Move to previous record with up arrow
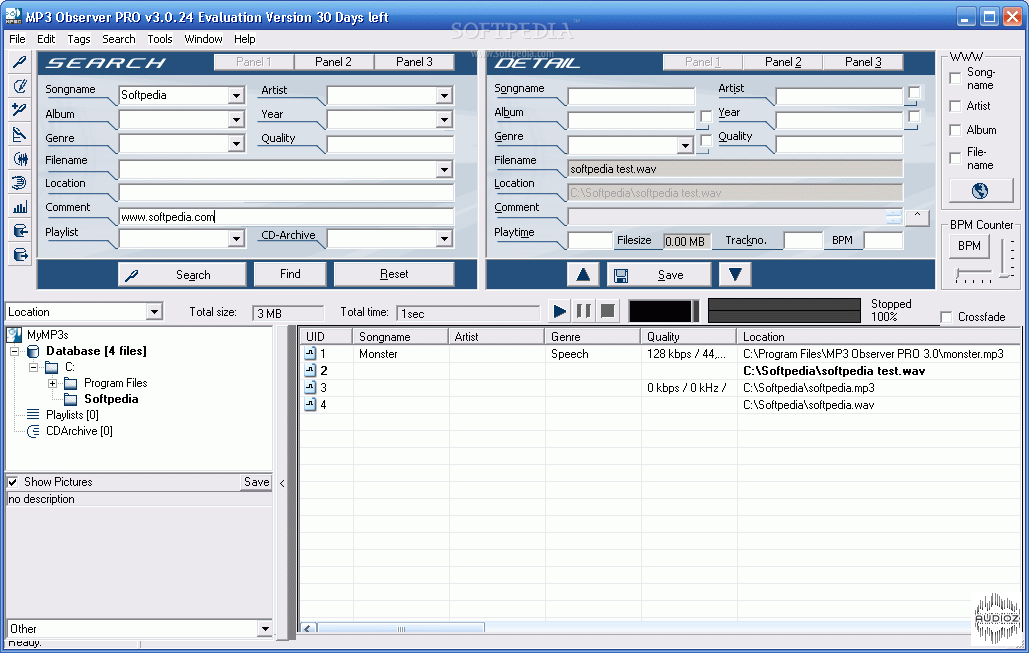 [583, 274]
